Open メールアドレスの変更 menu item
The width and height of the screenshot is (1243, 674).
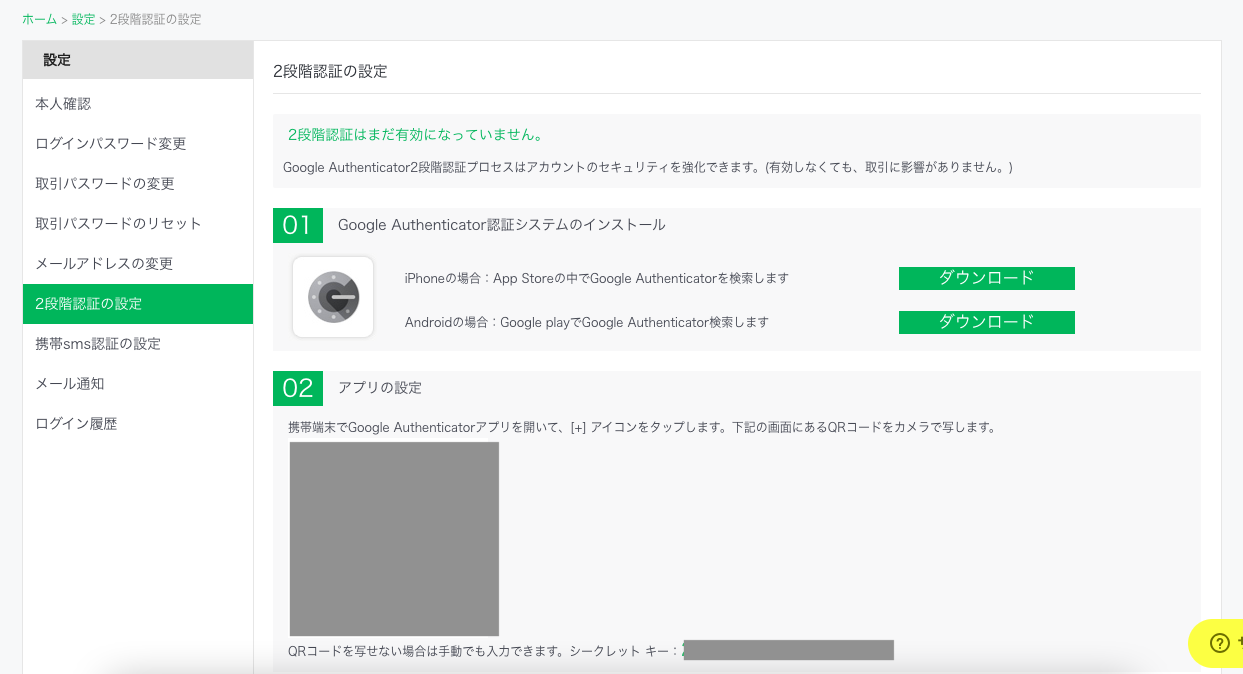138,264
